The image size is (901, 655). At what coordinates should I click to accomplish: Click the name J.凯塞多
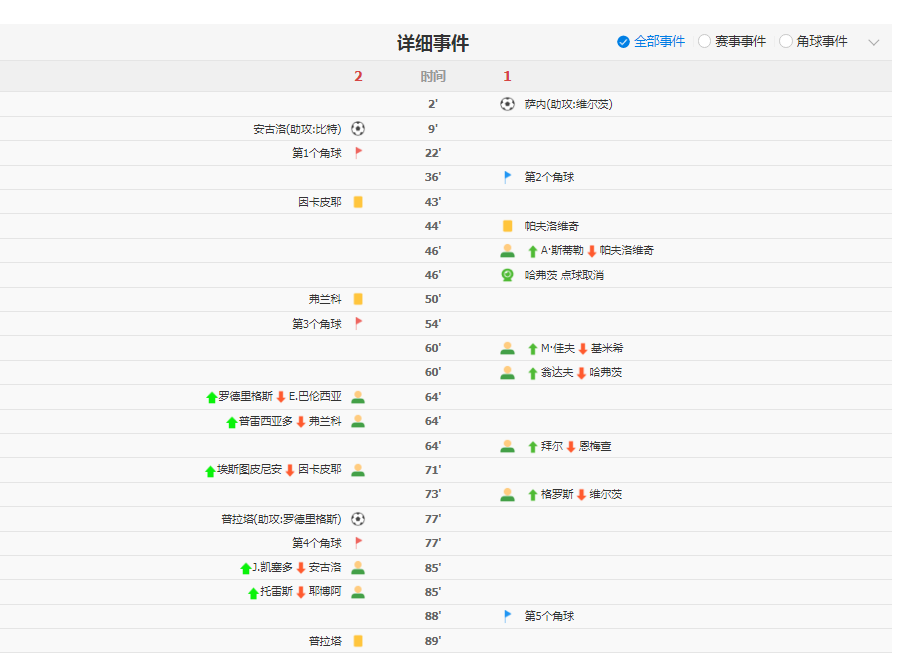(x=272, y=568)
